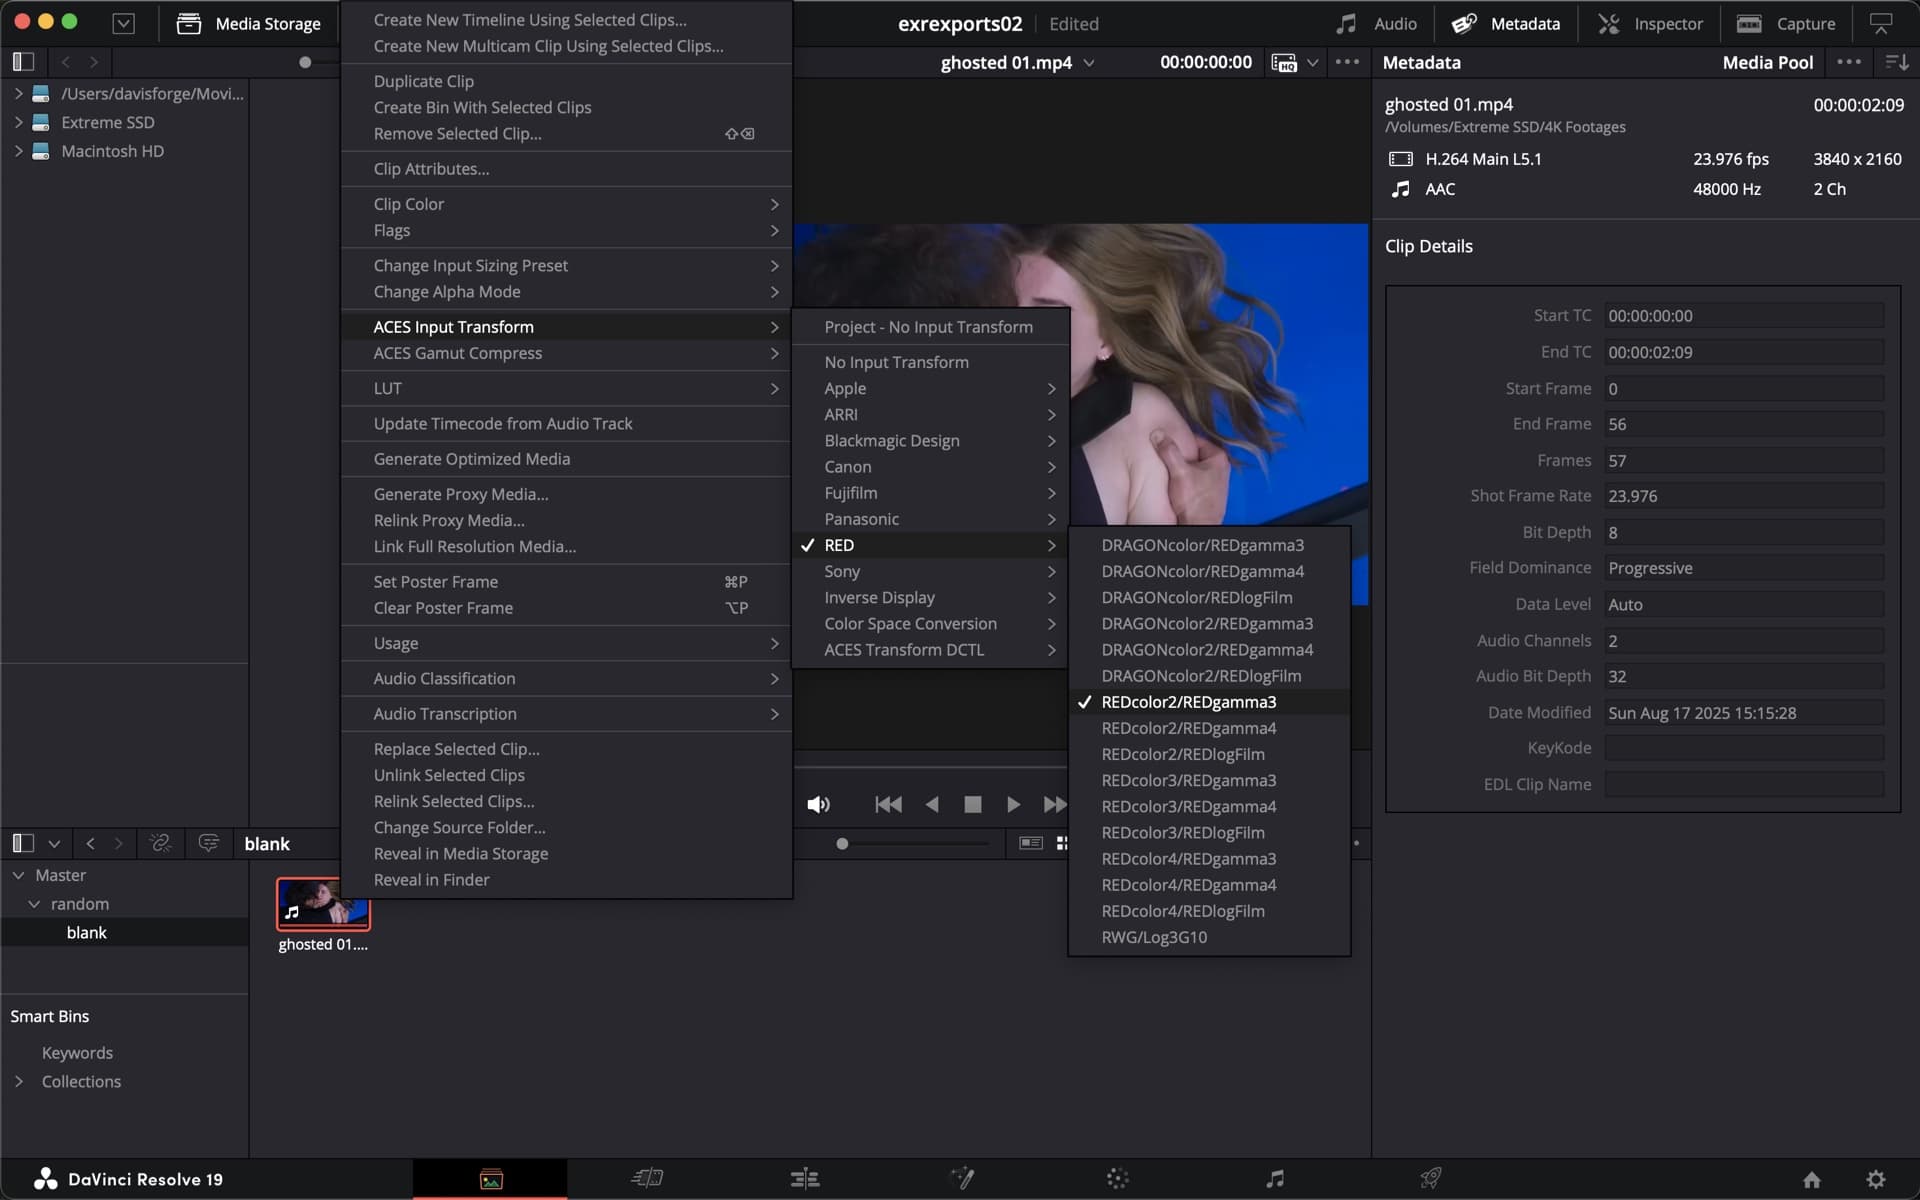Screen dimensions: 1920x1200
Task: Play the clip in reverse
Action: (x=932, y=804)
